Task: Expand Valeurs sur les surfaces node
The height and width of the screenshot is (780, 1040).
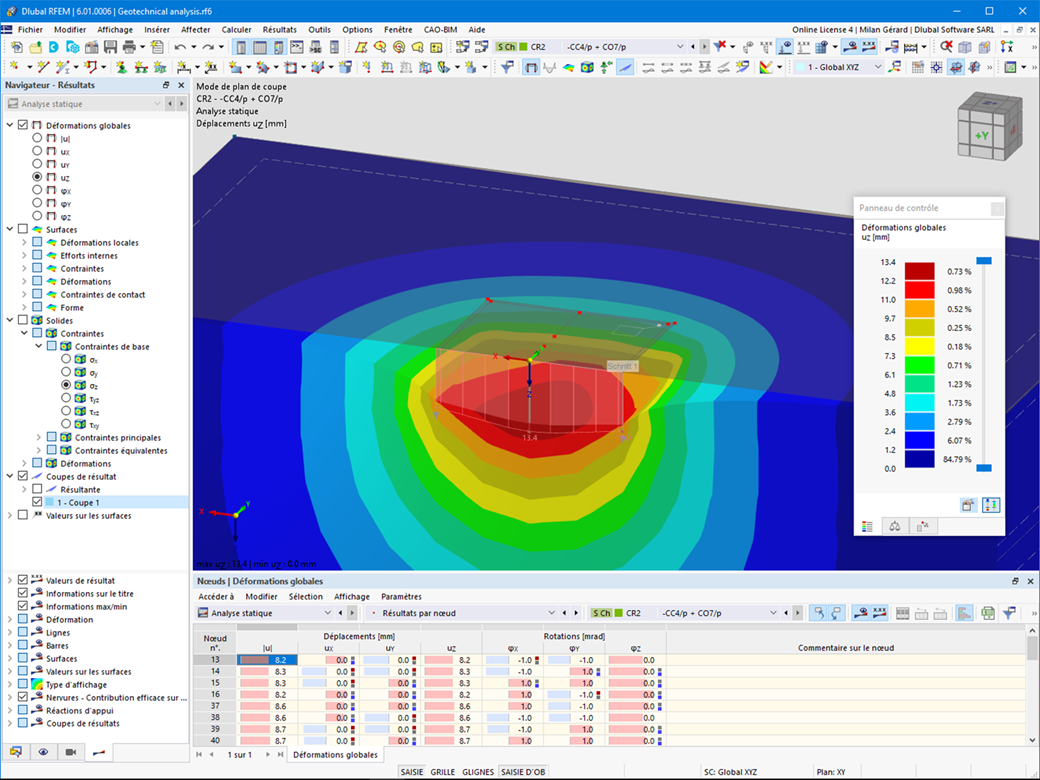Action: tap(10, 515)
